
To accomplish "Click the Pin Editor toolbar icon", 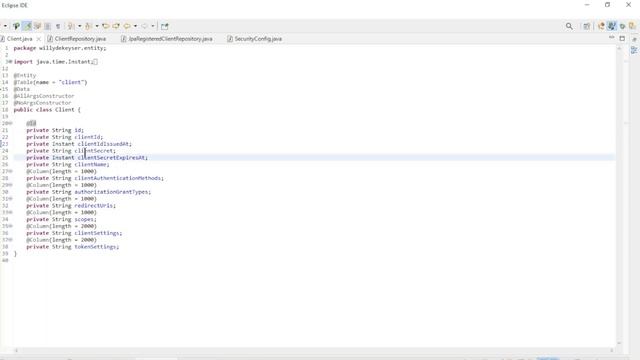I will click(x=164, y=26).
